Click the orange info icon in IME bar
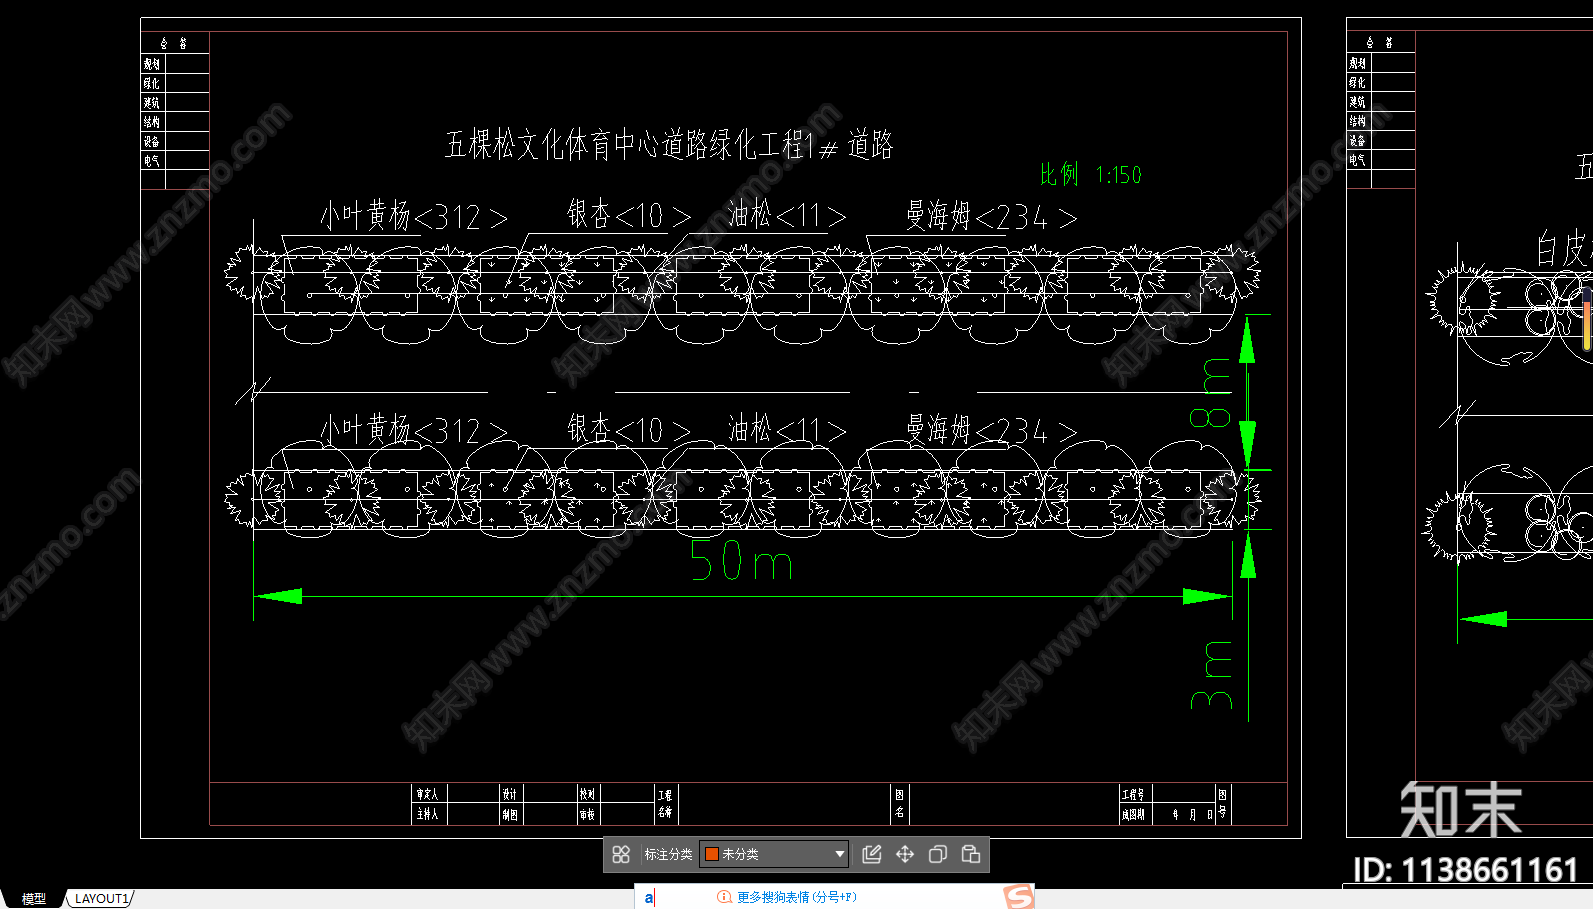The image size is (1593, 909). [x=724, y=897]
